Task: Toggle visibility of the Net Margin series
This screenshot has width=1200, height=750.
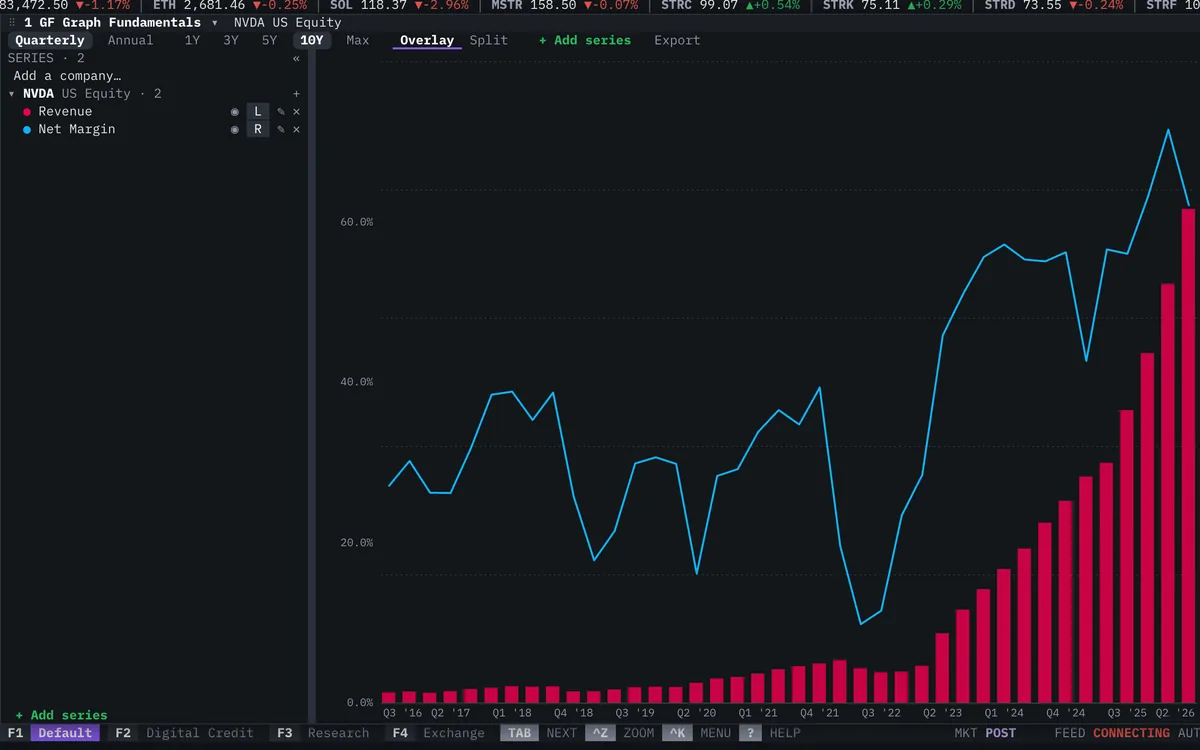Action: (235, 130)
